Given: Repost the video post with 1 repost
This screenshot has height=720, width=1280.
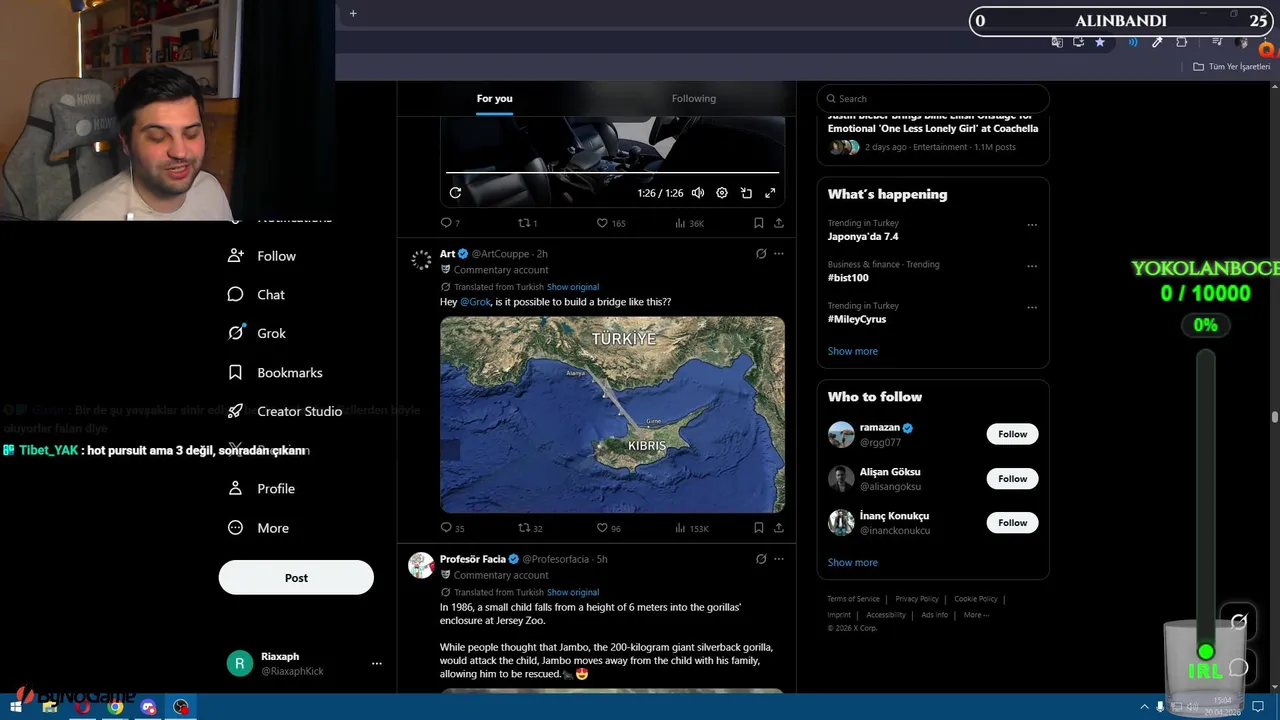Looking at the screenshot, I should tap(527, 223).
